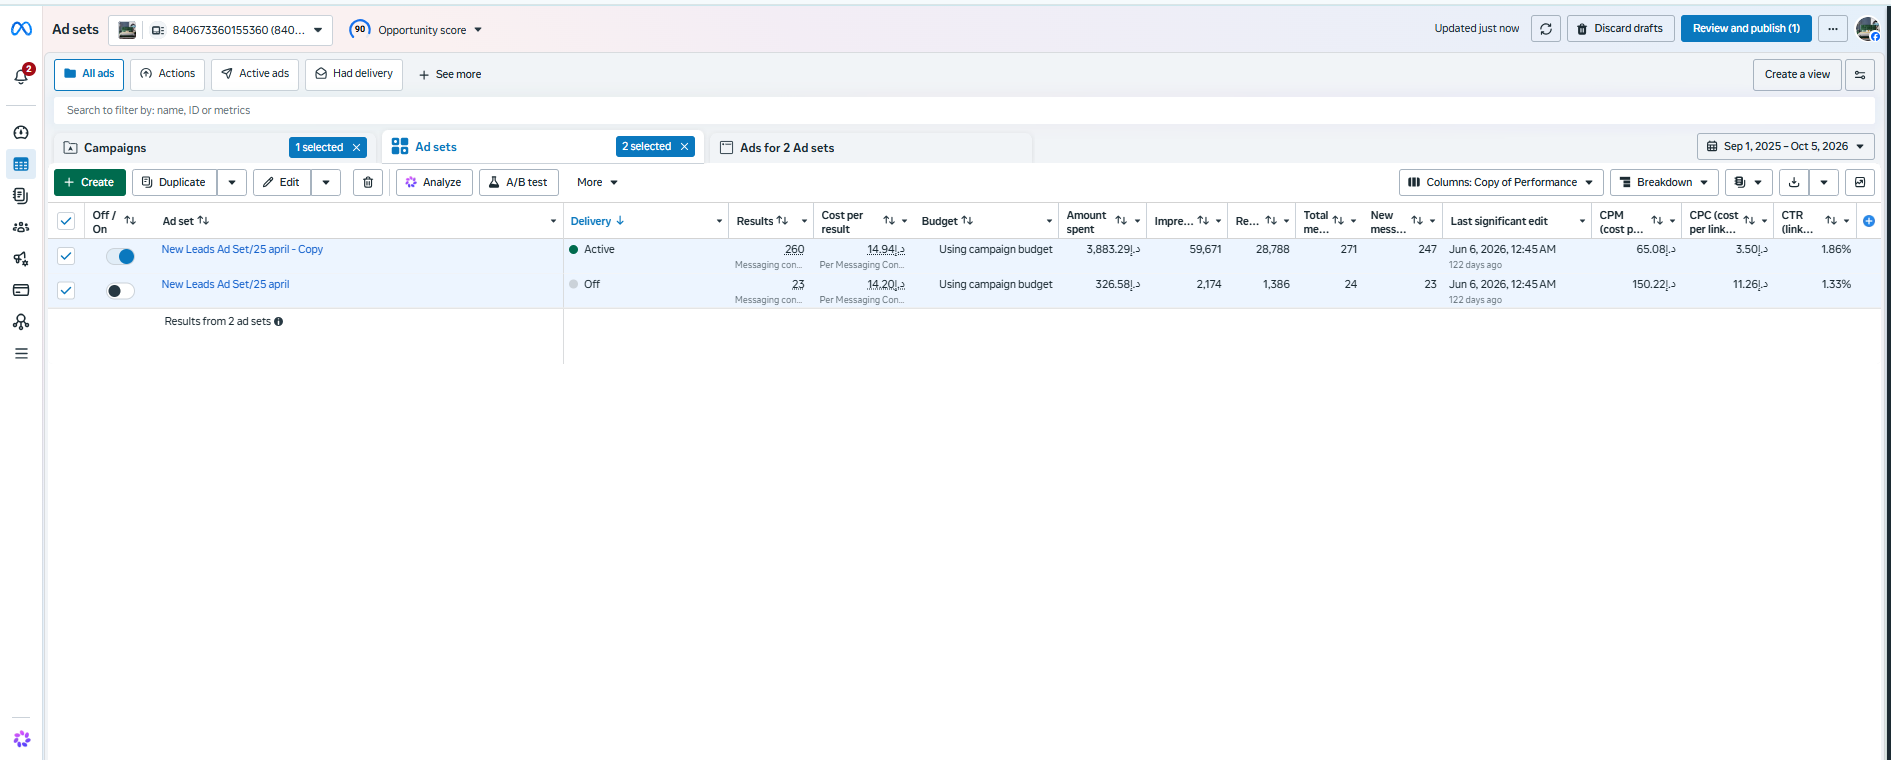Open Columns: Copy of Performance dropdown
This screenshot has height=760, width=1891.
coord(1501,182)
